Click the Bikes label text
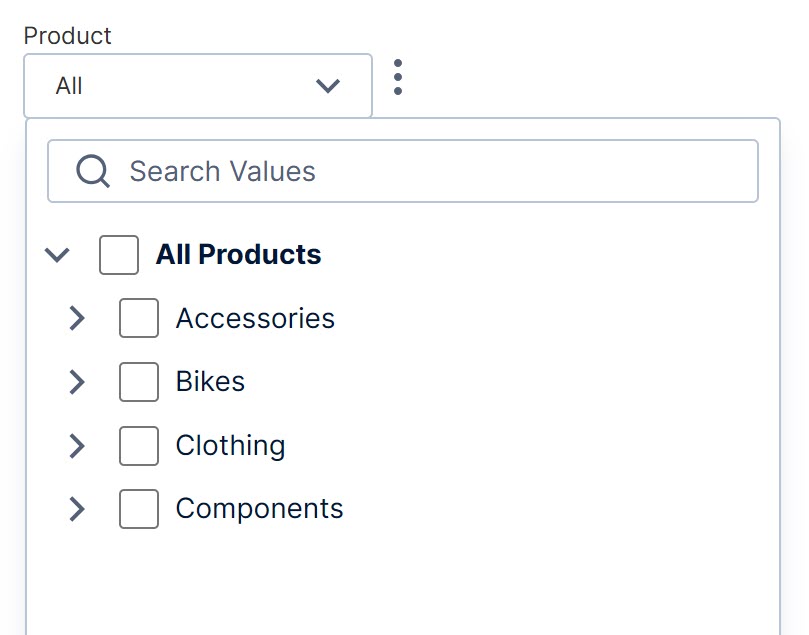This screenshot has width=809, height=635. (210, 382)
